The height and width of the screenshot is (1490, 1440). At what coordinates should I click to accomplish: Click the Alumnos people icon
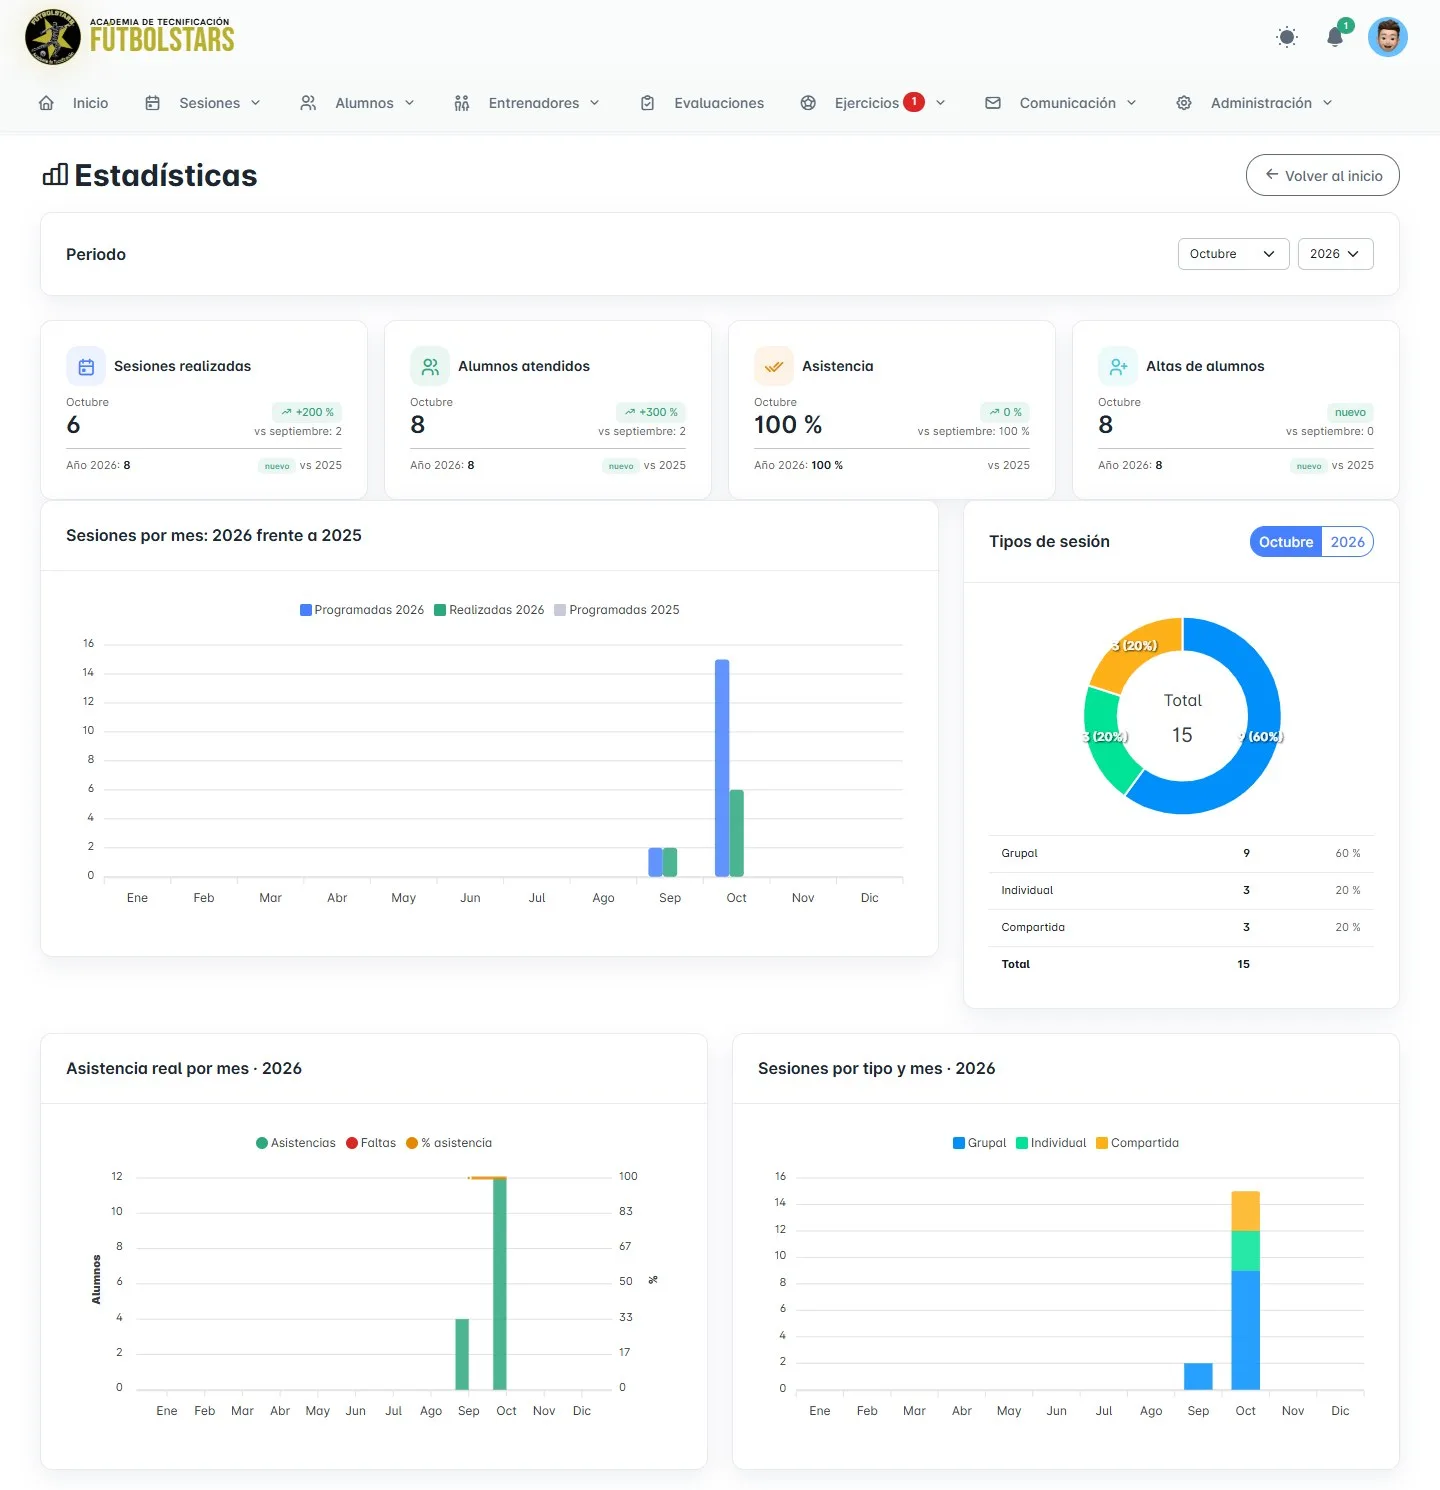pyautogui.click(x=308, y=103)
